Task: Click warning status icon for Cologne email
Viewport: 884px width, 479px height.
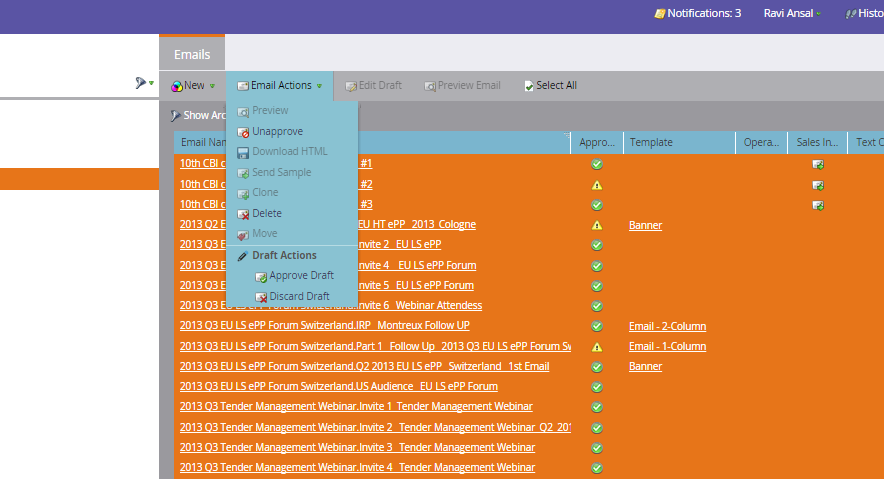Action: coord(596,225)
